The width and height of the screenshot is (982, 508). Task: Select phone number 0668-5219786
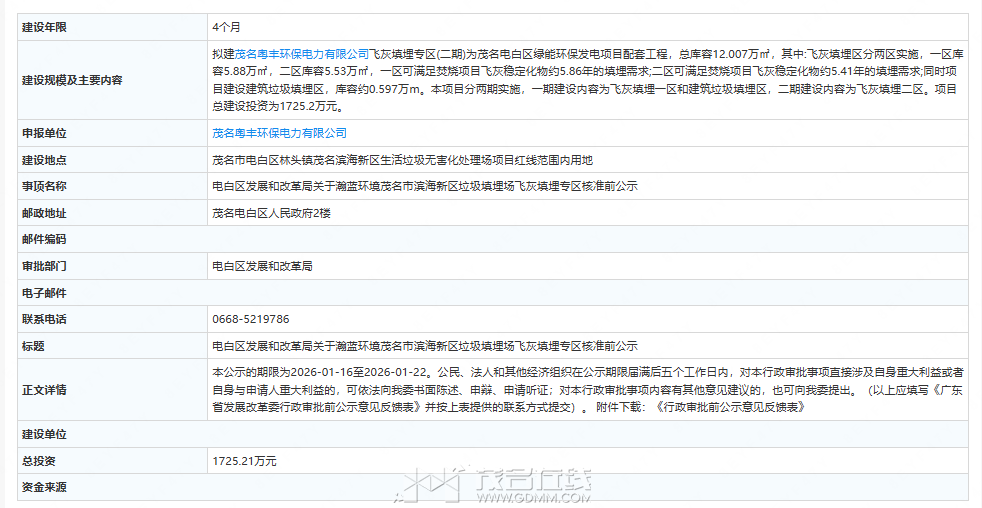click(251, 319)
